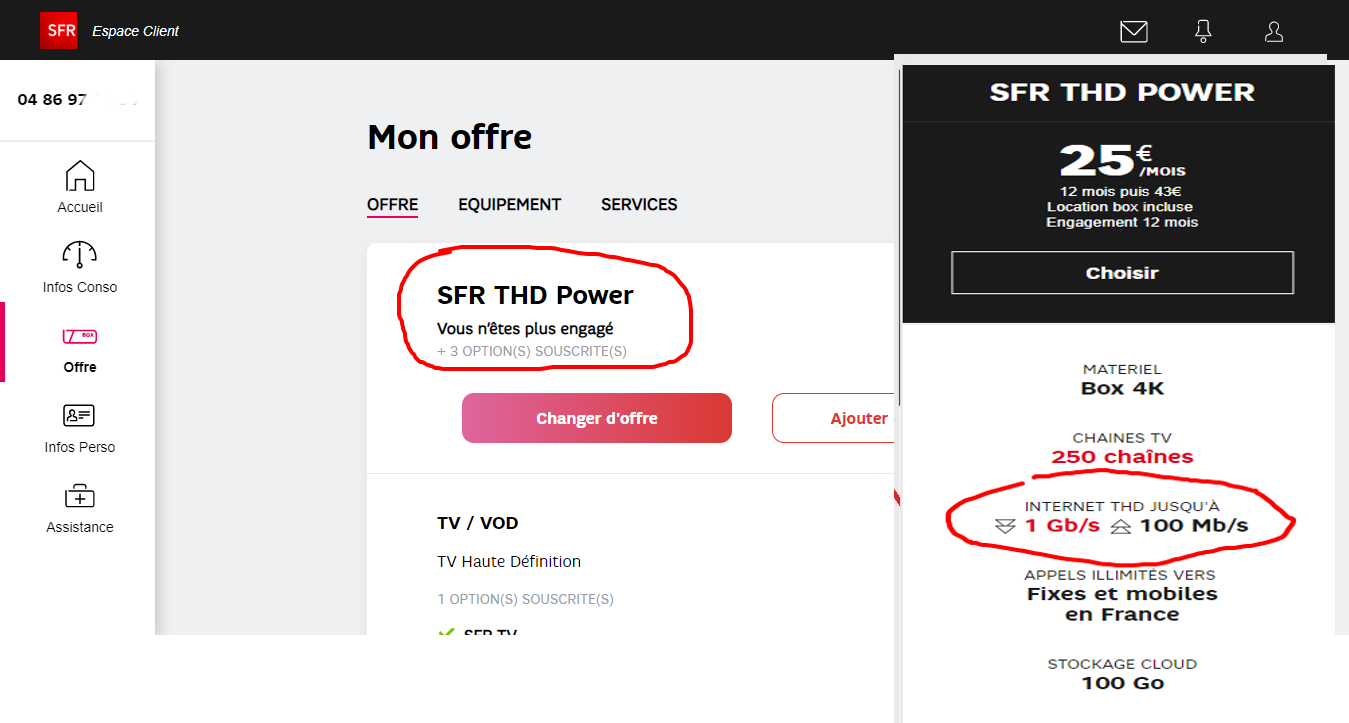This screenshot has width=1349, height=723.
Task: Open the Assistance first-aid kit icon
Action: [80, 496]
